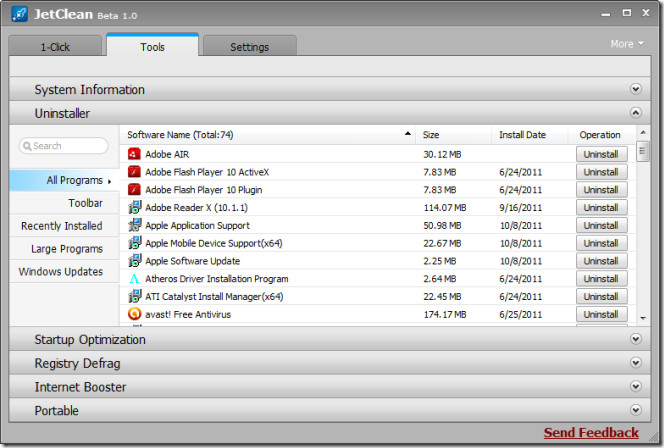Image resolution: width=664 pixels, height=448 pixels.
Task: Show Large Programs category
Action: [x=64, y=249]
